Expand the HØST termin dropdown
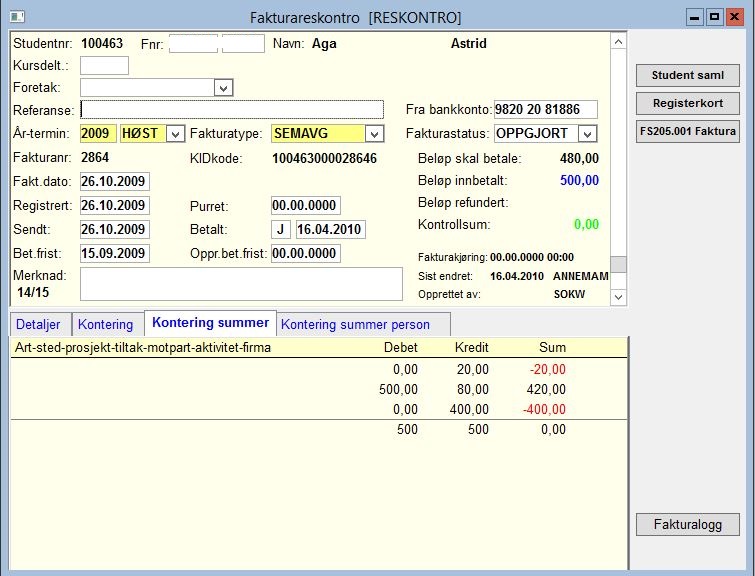The width and height of the screenshot is (755, 576). (x=175, y=134)
